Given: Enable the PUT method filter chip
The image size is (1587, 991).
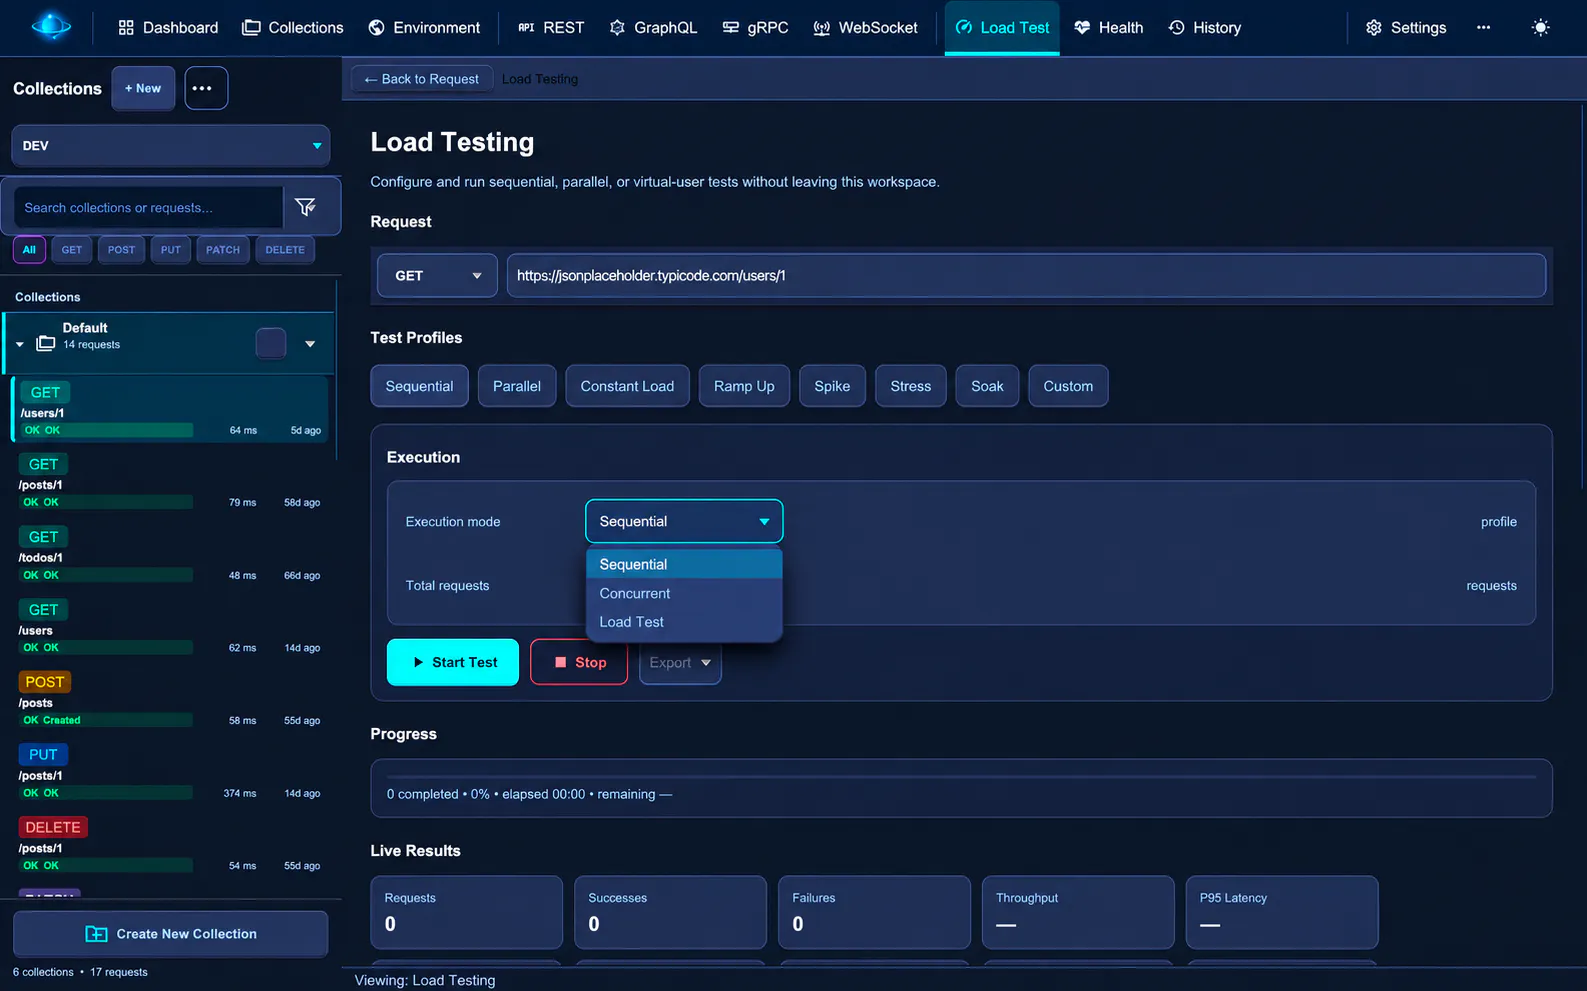Looking at the screenshot, I should (171, 250).
